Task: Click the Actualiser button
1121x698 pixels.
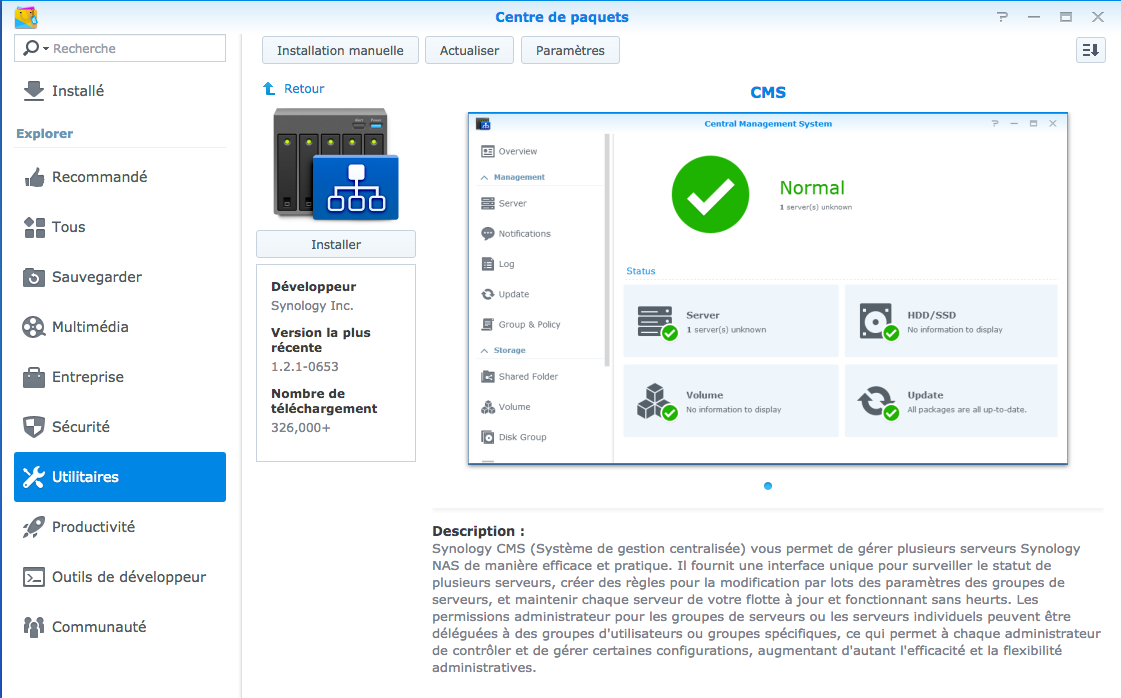Action: [x=470, y=50]
